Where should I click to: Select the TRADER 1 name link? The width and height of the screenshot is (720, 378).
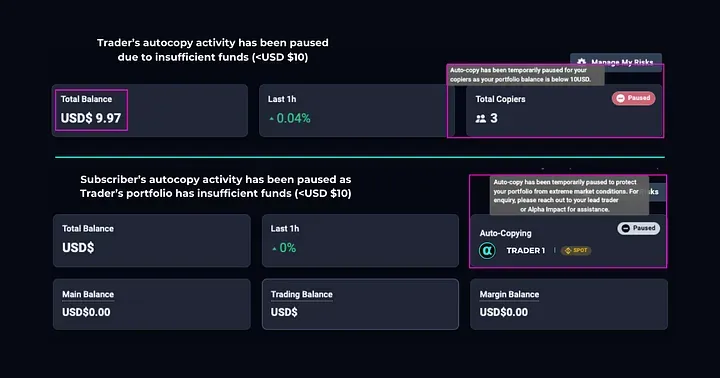pyautogui.click(x=525, y=251)
